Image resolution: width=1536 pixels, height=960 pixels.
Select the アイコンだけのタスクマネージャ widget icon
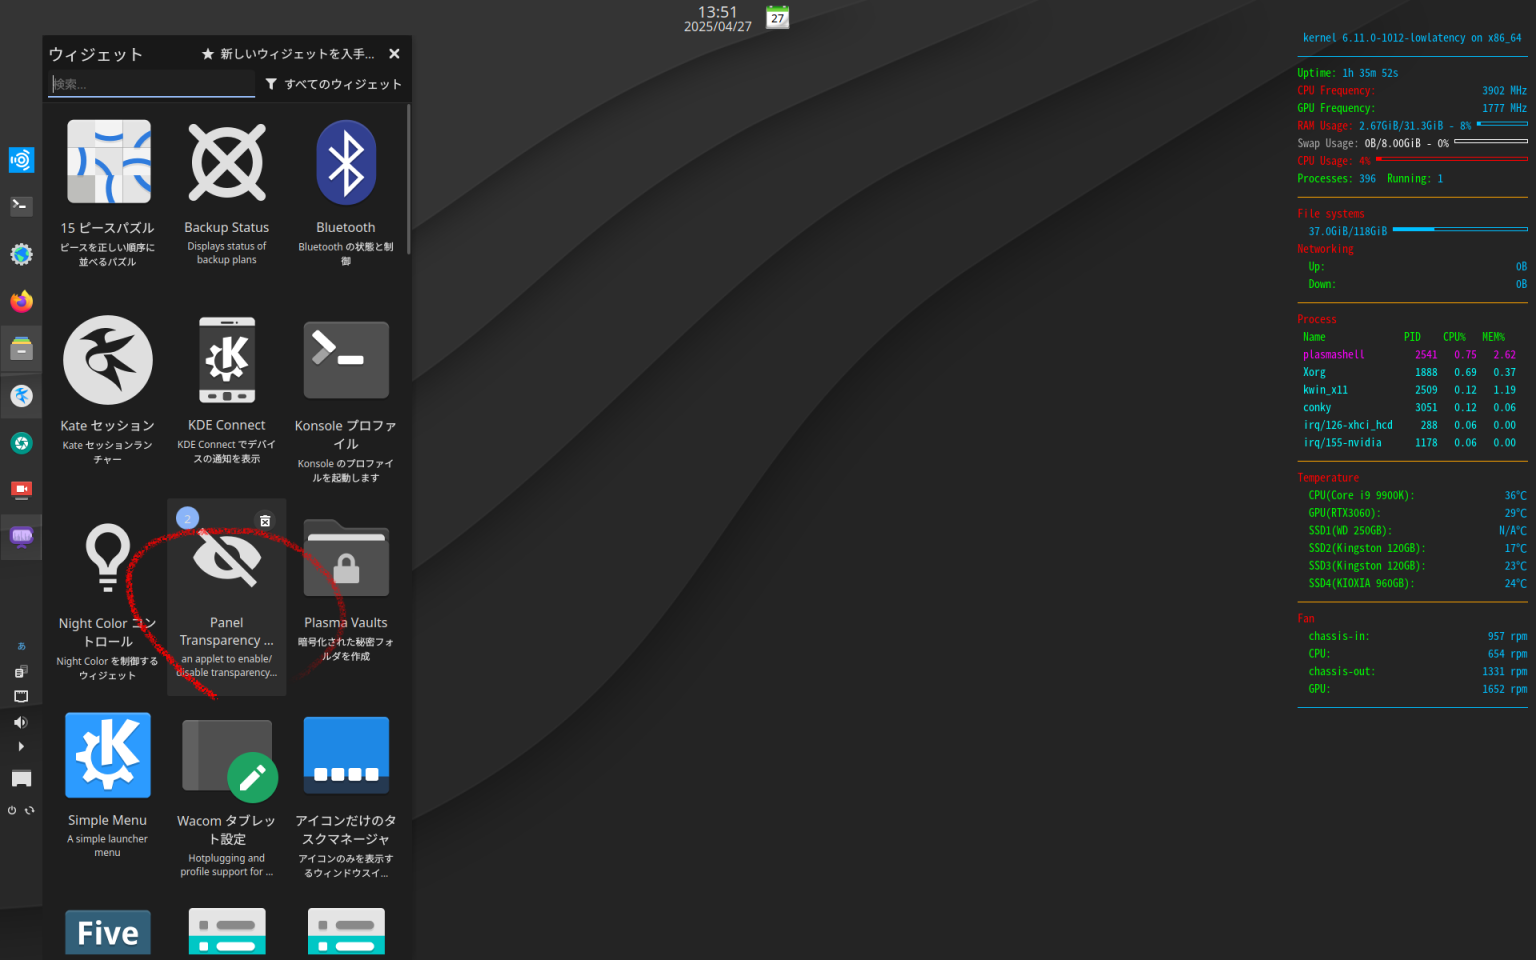(346, 755)
